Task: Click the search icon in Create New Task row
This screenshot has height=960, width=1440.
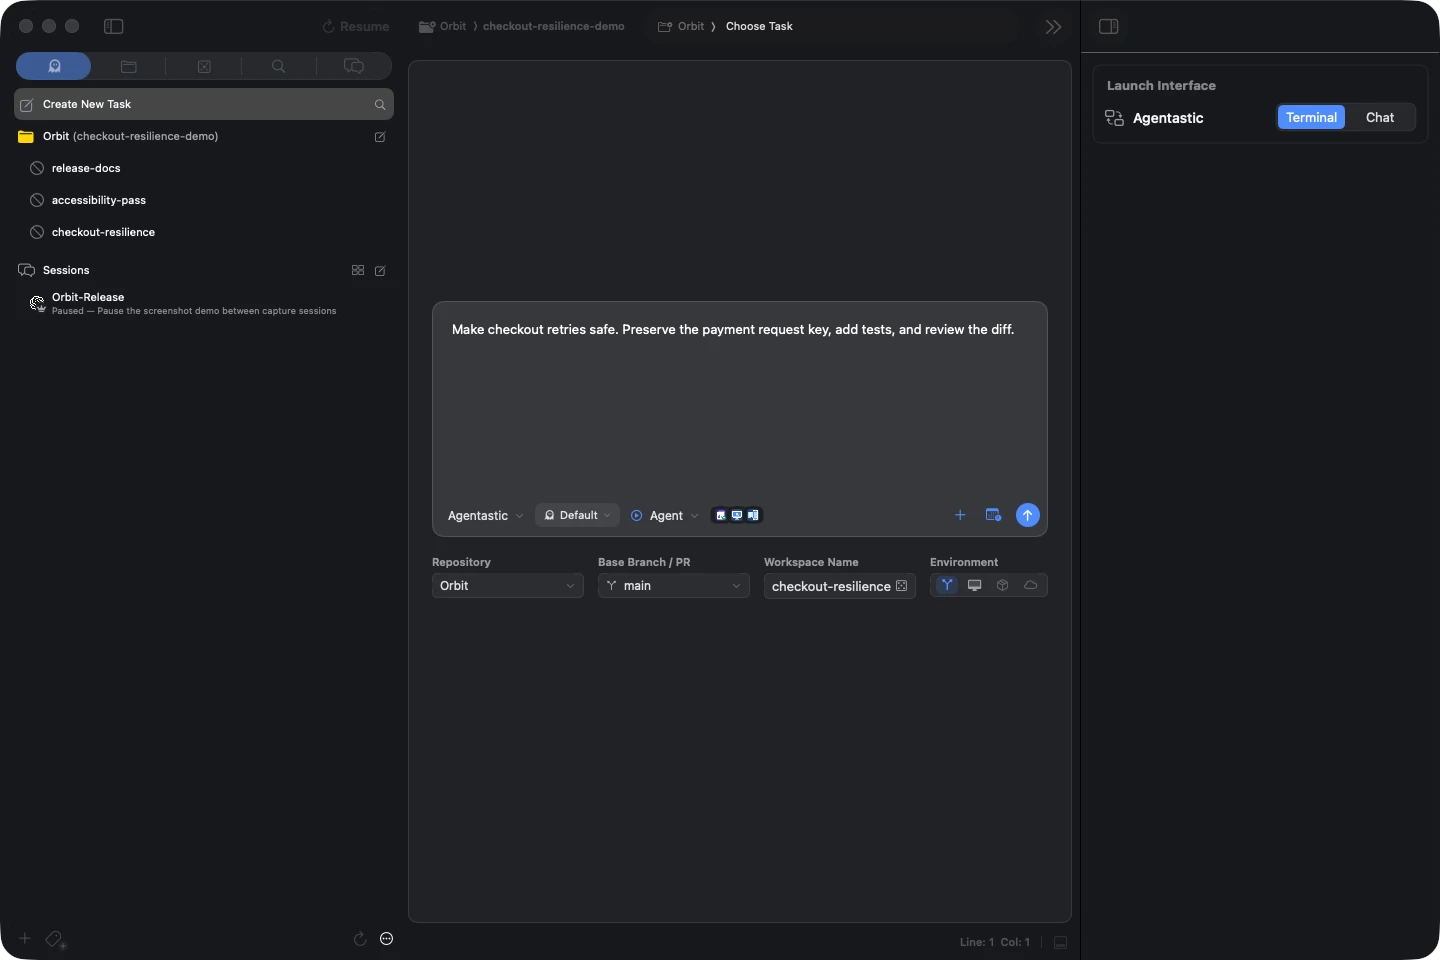Action: pyautogui.click(x=380, y=104)
